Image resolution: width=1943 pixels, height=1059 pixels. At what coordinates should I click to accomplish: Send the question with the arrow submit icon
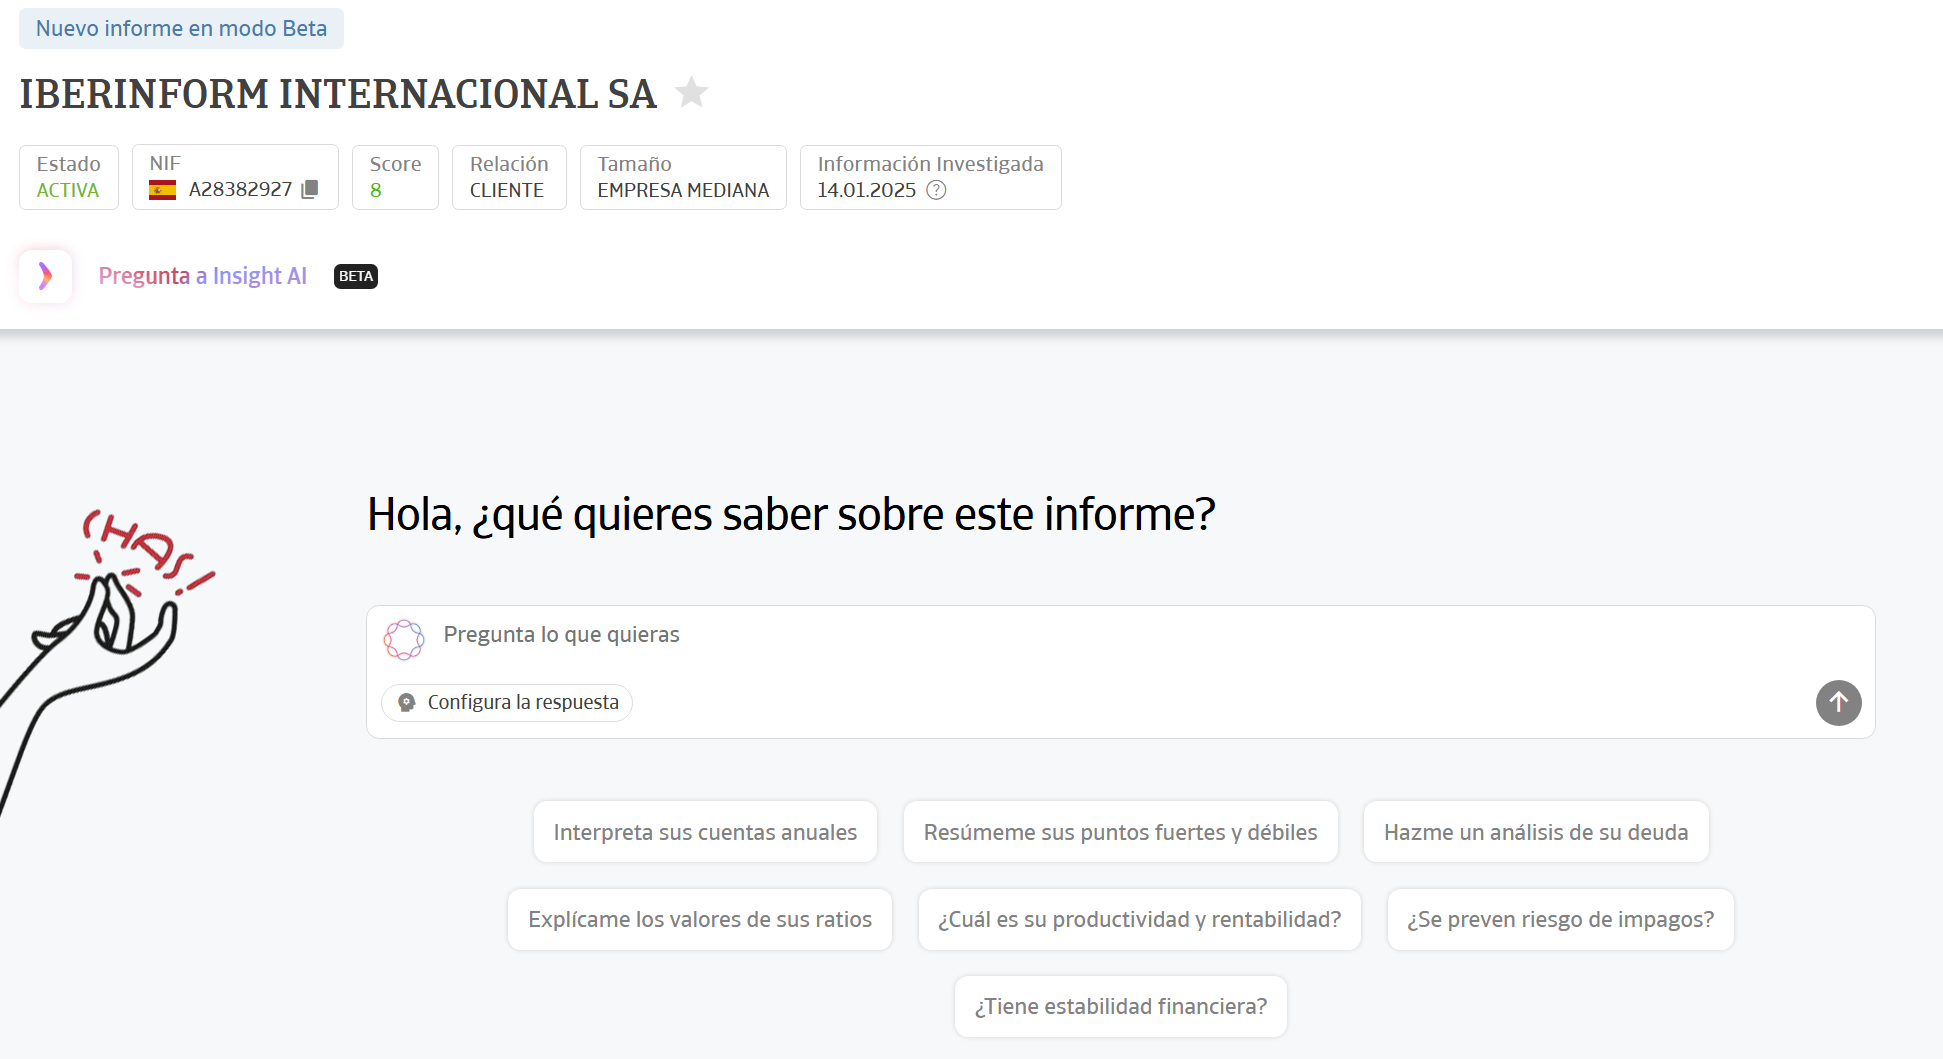1838,703
